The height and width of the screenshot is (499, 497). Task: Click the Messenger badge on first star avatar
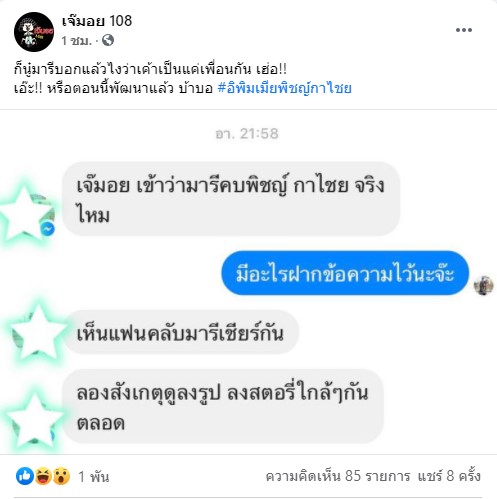[48, 229]
